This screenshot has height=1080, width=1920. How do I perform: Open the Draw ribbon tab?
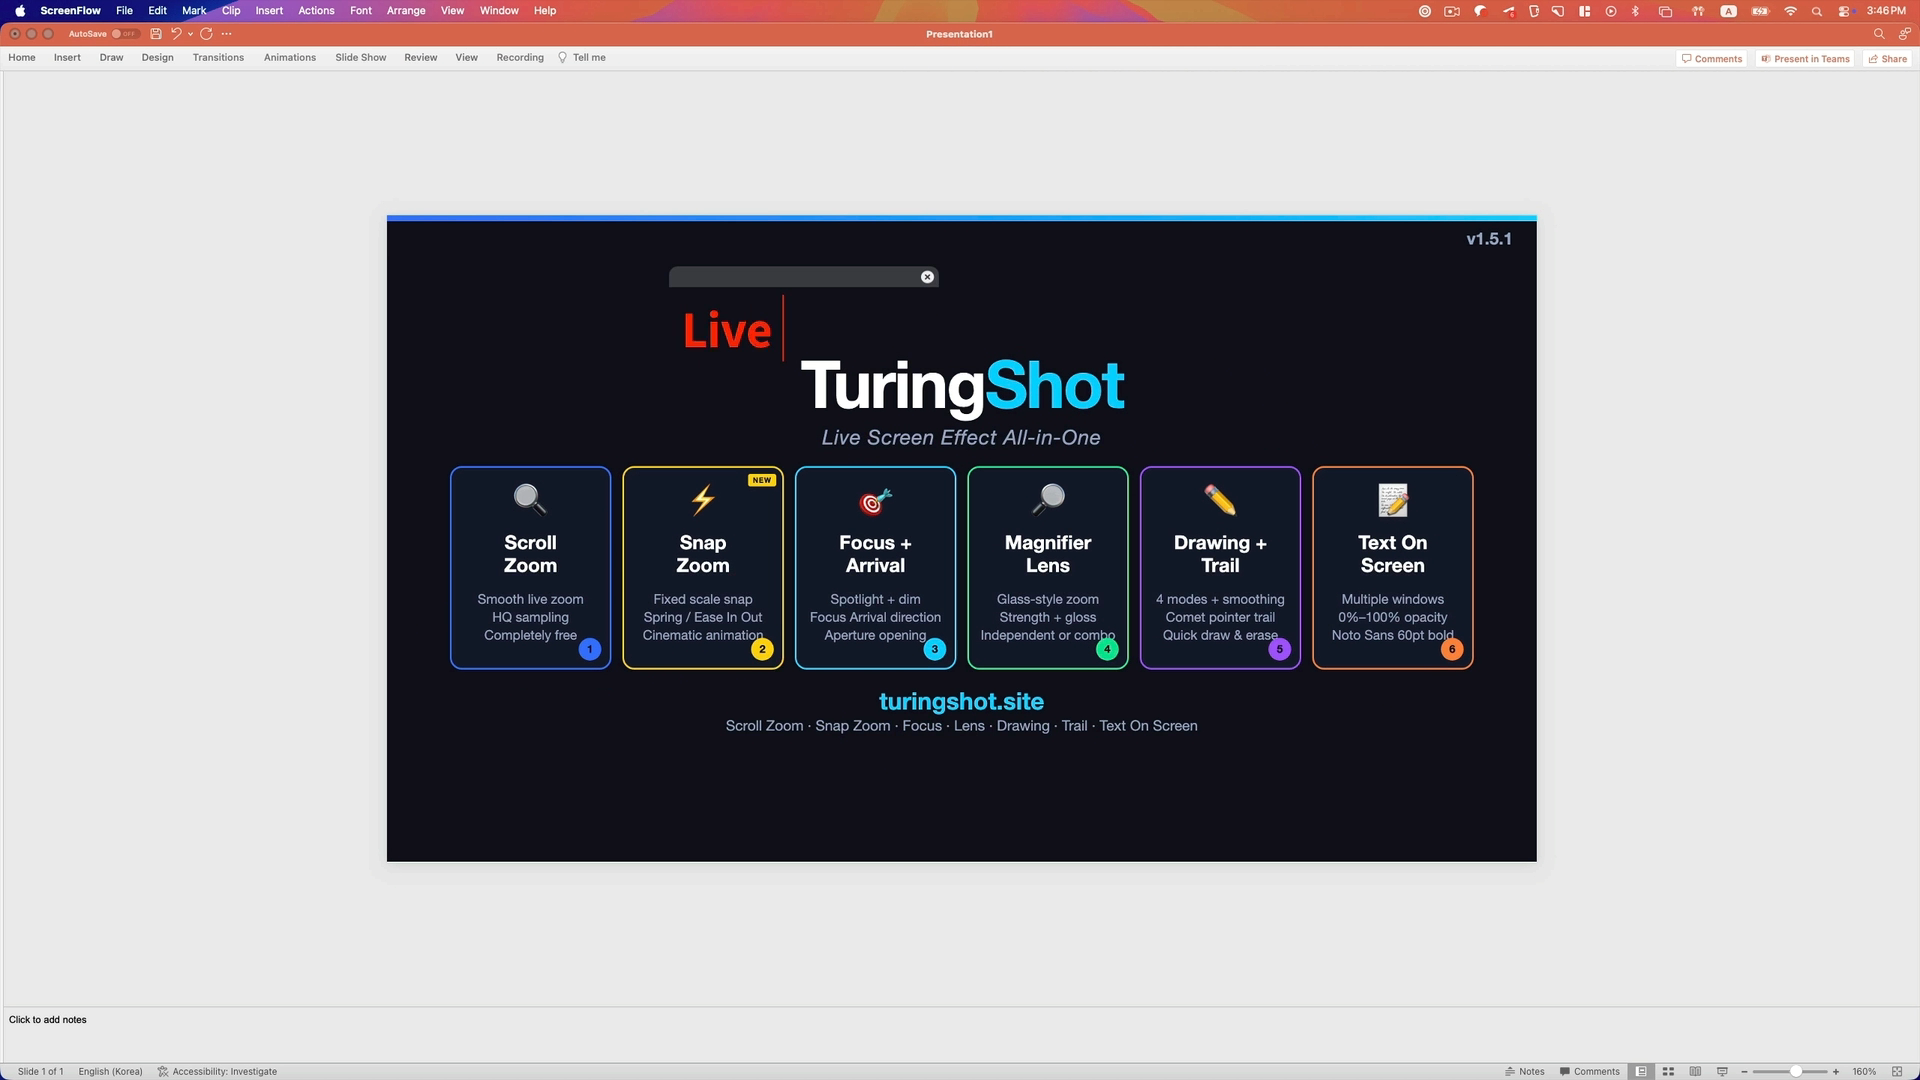(x=111, y=58)
